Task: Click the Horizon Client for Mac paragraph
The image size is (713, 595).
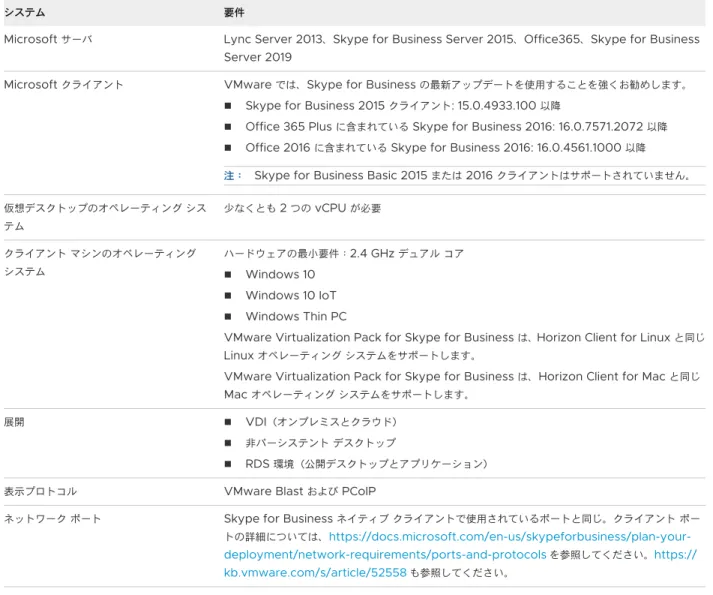Action: [462, 385]
